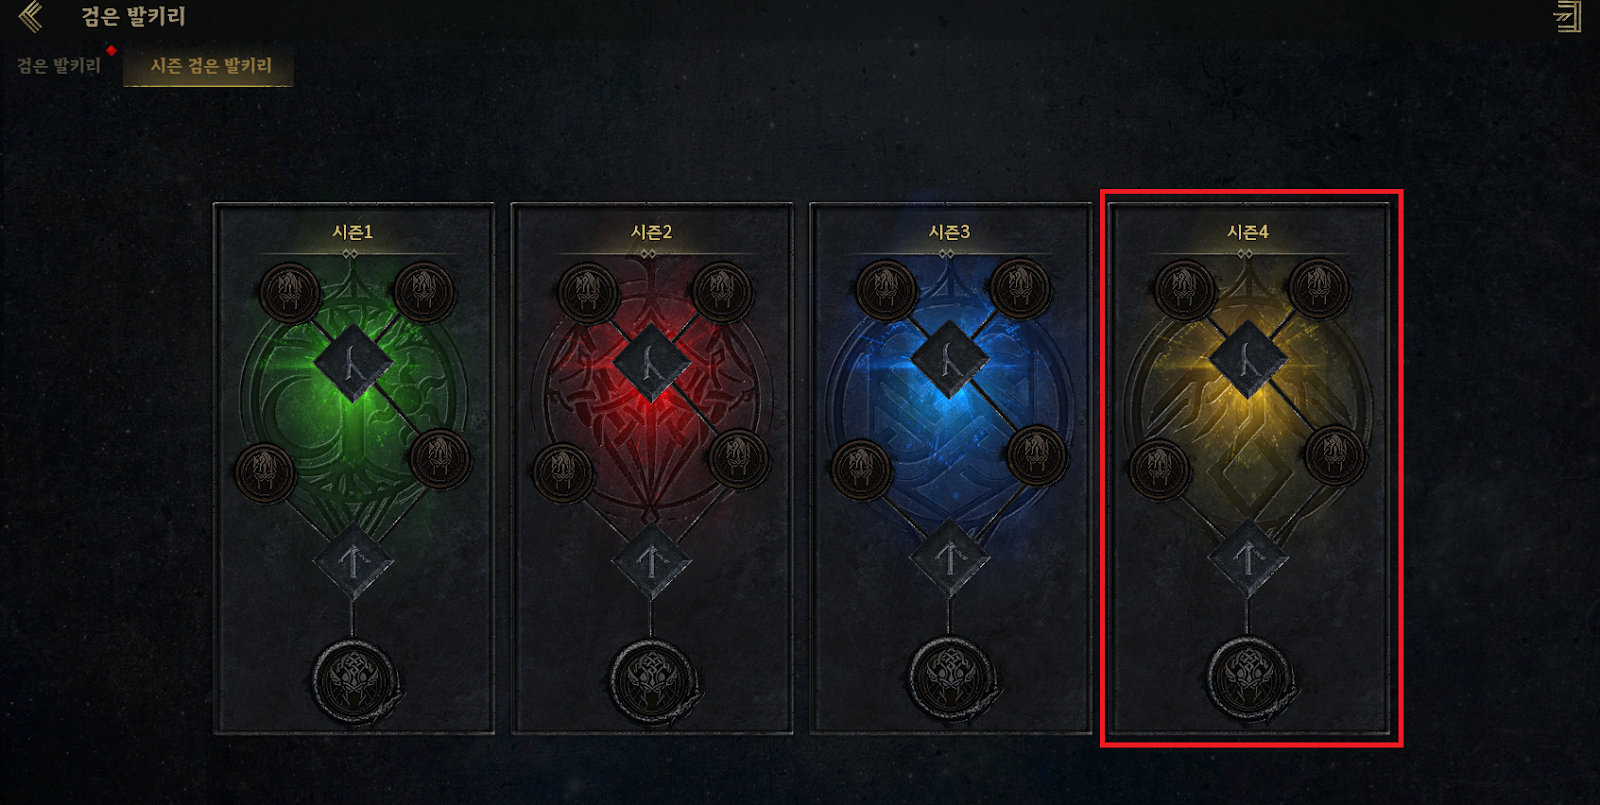Image resolution: width=1600 pixels, height=805 pixels.
Task: Click the arrow rune diamond in 시즌3
Action: click(950, 558)
